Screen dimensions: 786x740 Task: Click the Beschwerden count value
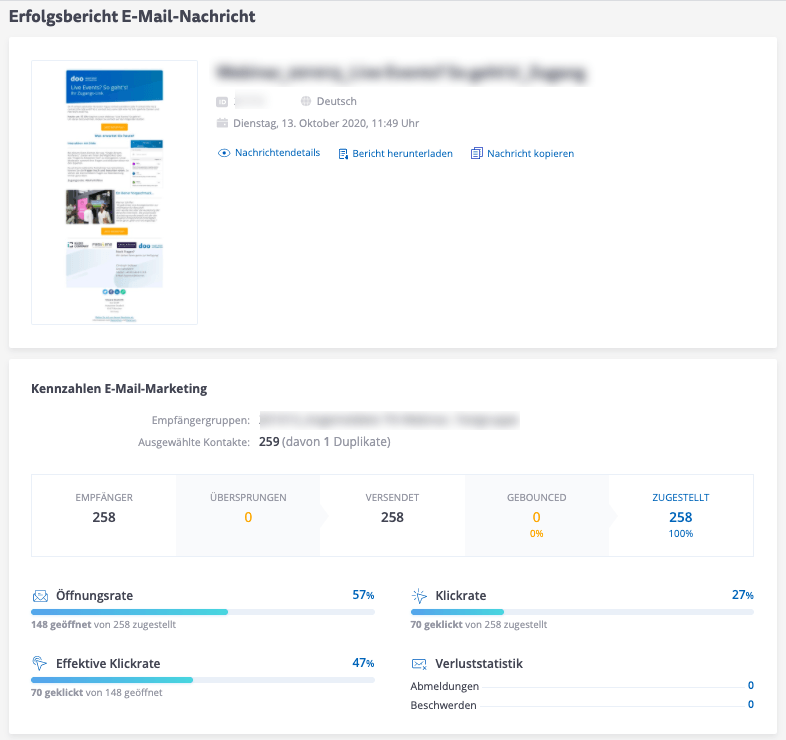pos(750,705)
